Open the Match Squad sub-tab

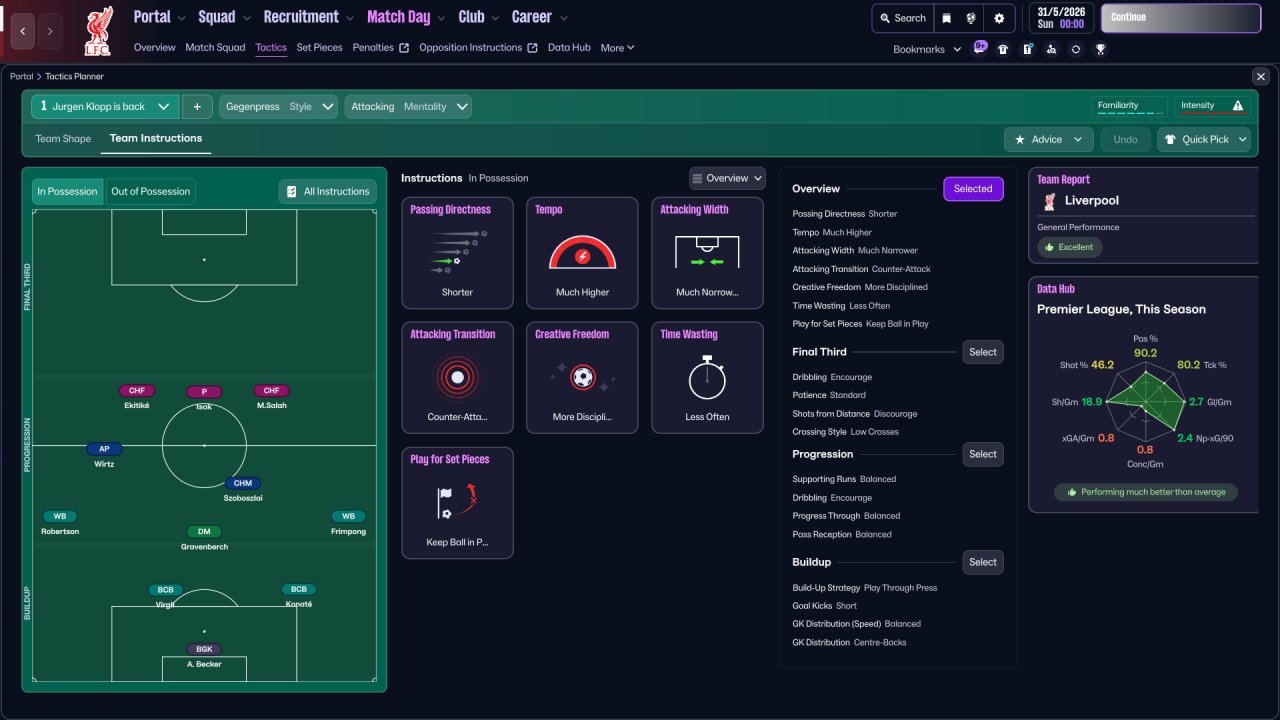click(x=215, y=47)
